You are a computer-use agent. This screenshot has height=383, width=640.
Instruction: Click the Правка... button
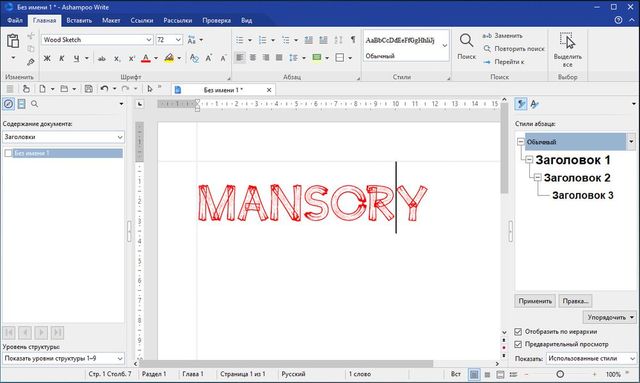coord(575,301)
